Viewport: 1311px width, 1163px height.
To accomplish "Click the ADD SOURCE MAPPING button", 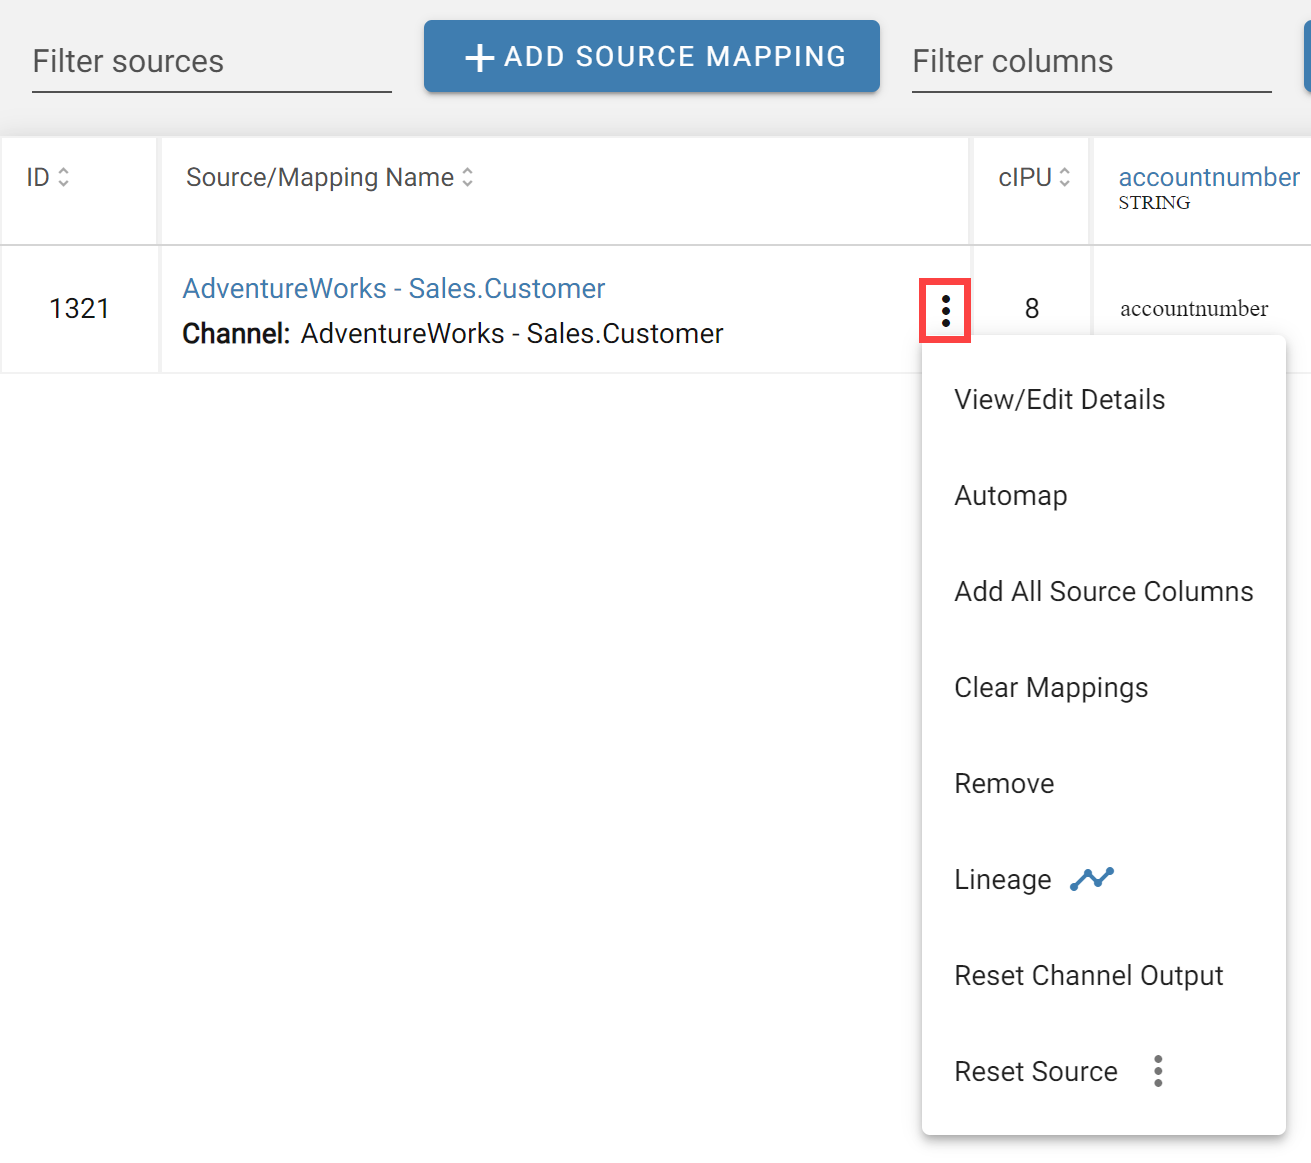I will click(x=651, y=56).
